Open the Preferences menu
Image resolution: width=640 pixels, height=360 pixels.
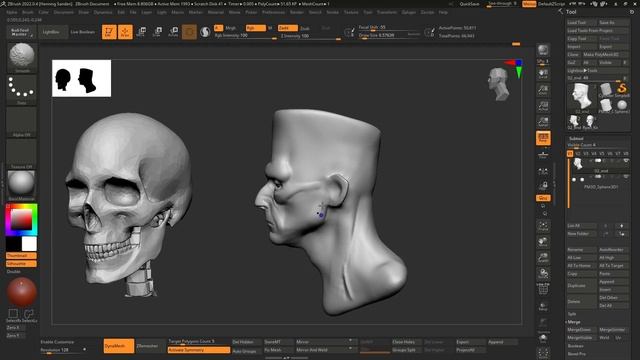pyautogui.click(x=273, y=12)
